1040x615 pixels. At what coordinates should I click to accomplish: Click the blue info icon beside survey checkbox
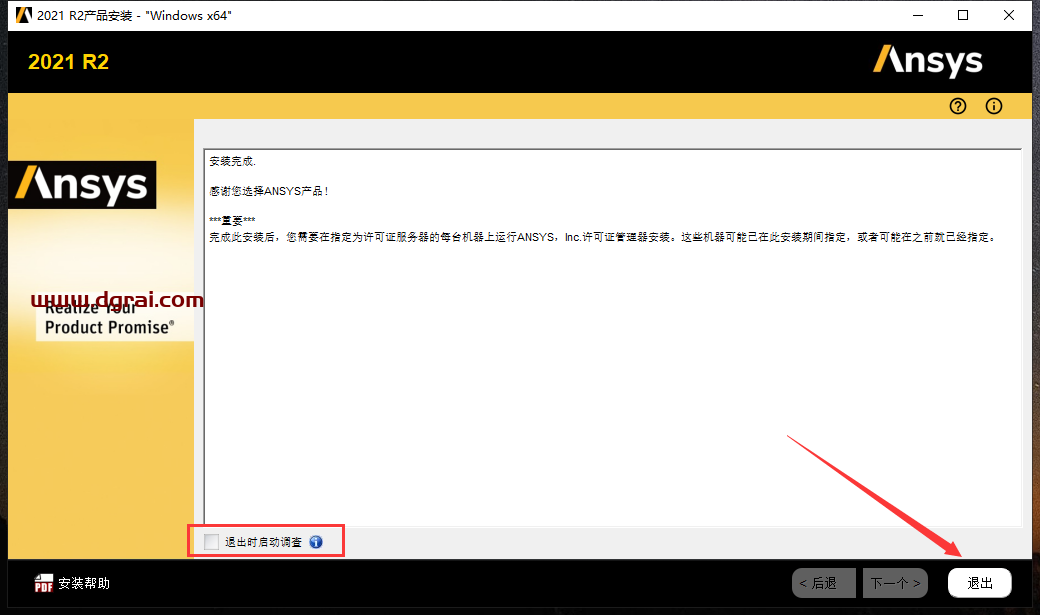[316, 542]
